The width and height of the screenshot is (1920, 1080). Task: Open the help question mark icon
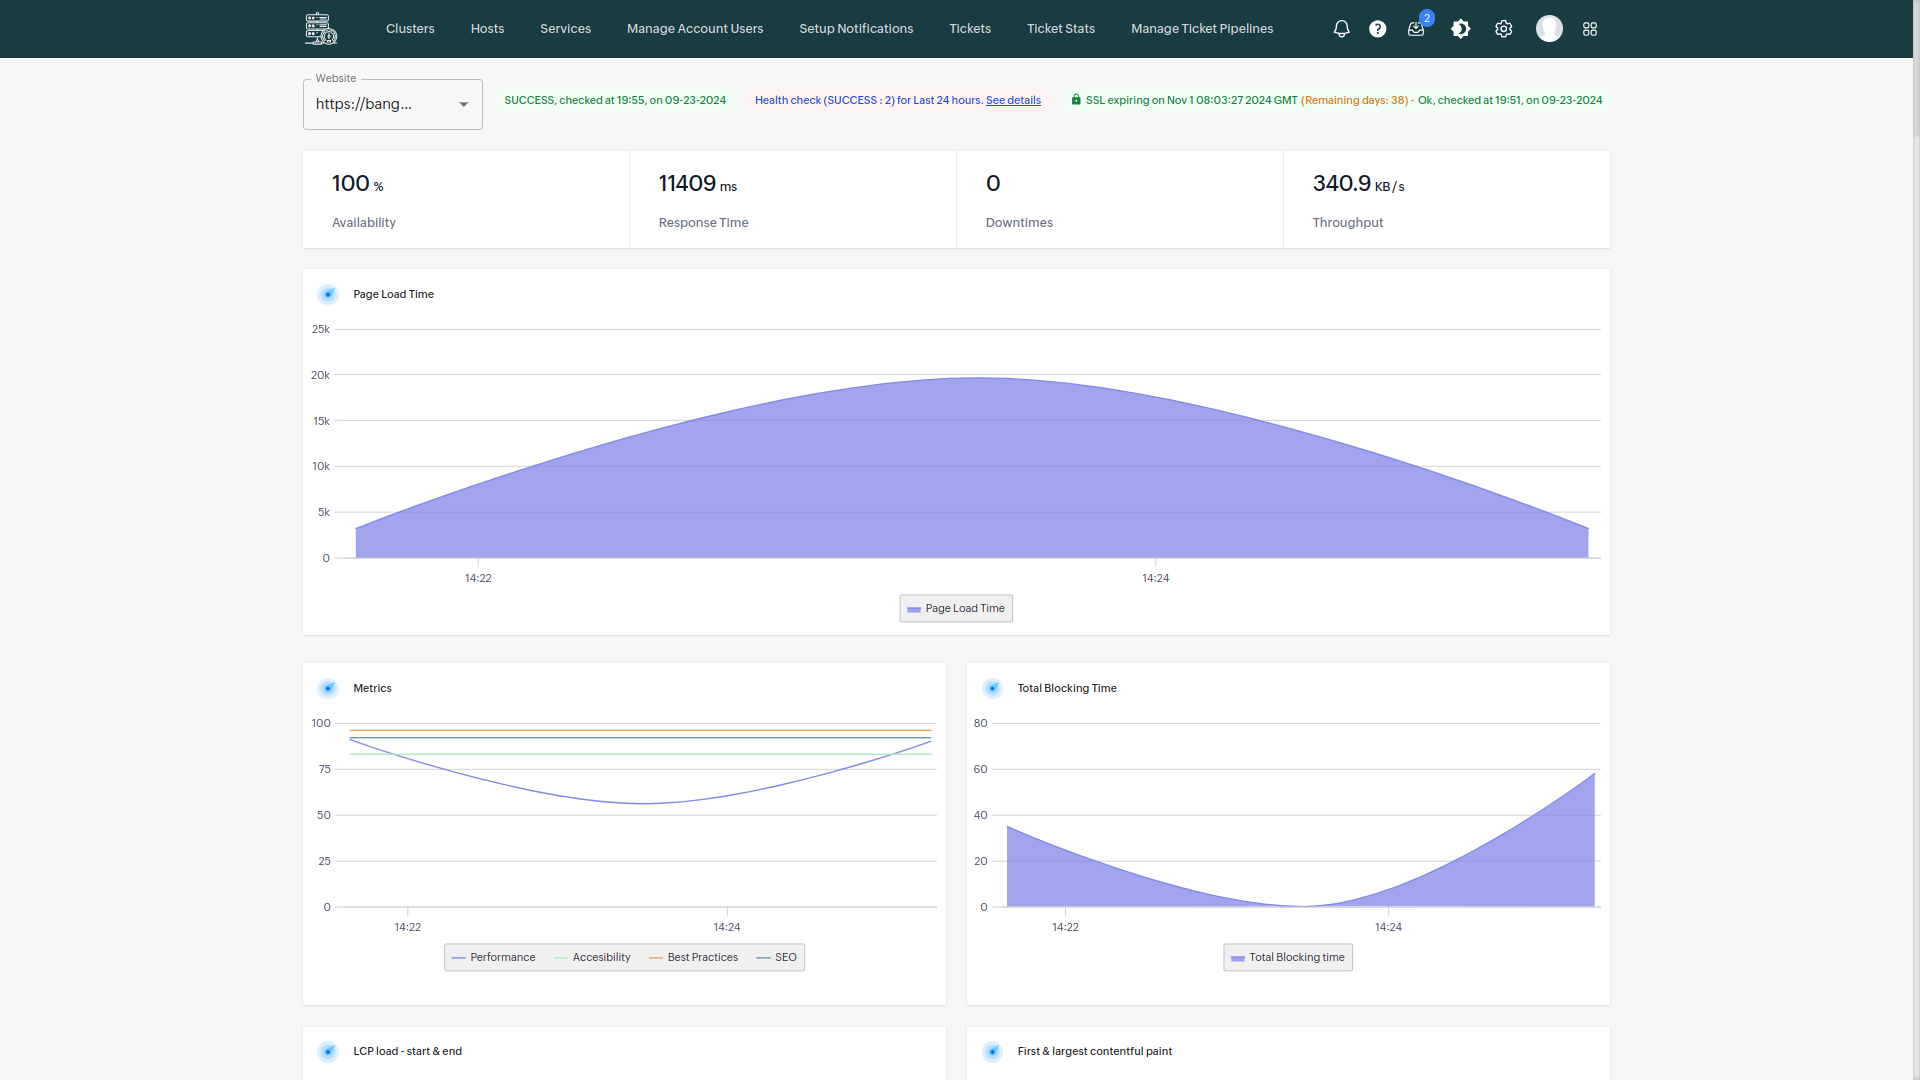point(1378,29)
